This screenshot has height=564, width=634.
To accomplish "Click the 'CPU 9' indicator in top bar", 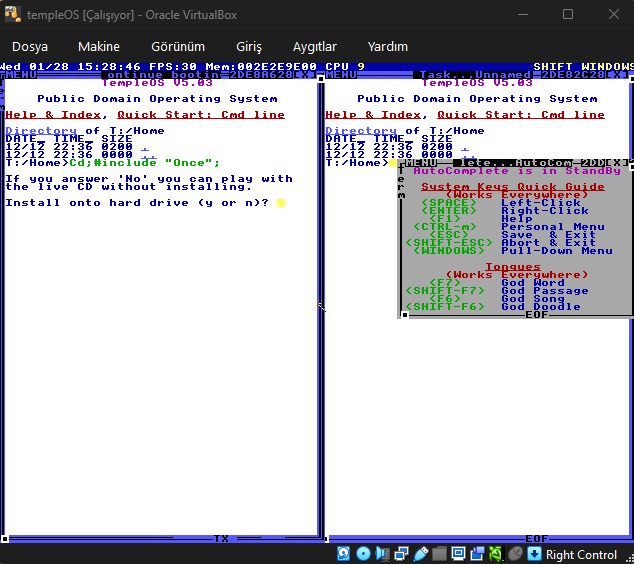I will 345,66.
